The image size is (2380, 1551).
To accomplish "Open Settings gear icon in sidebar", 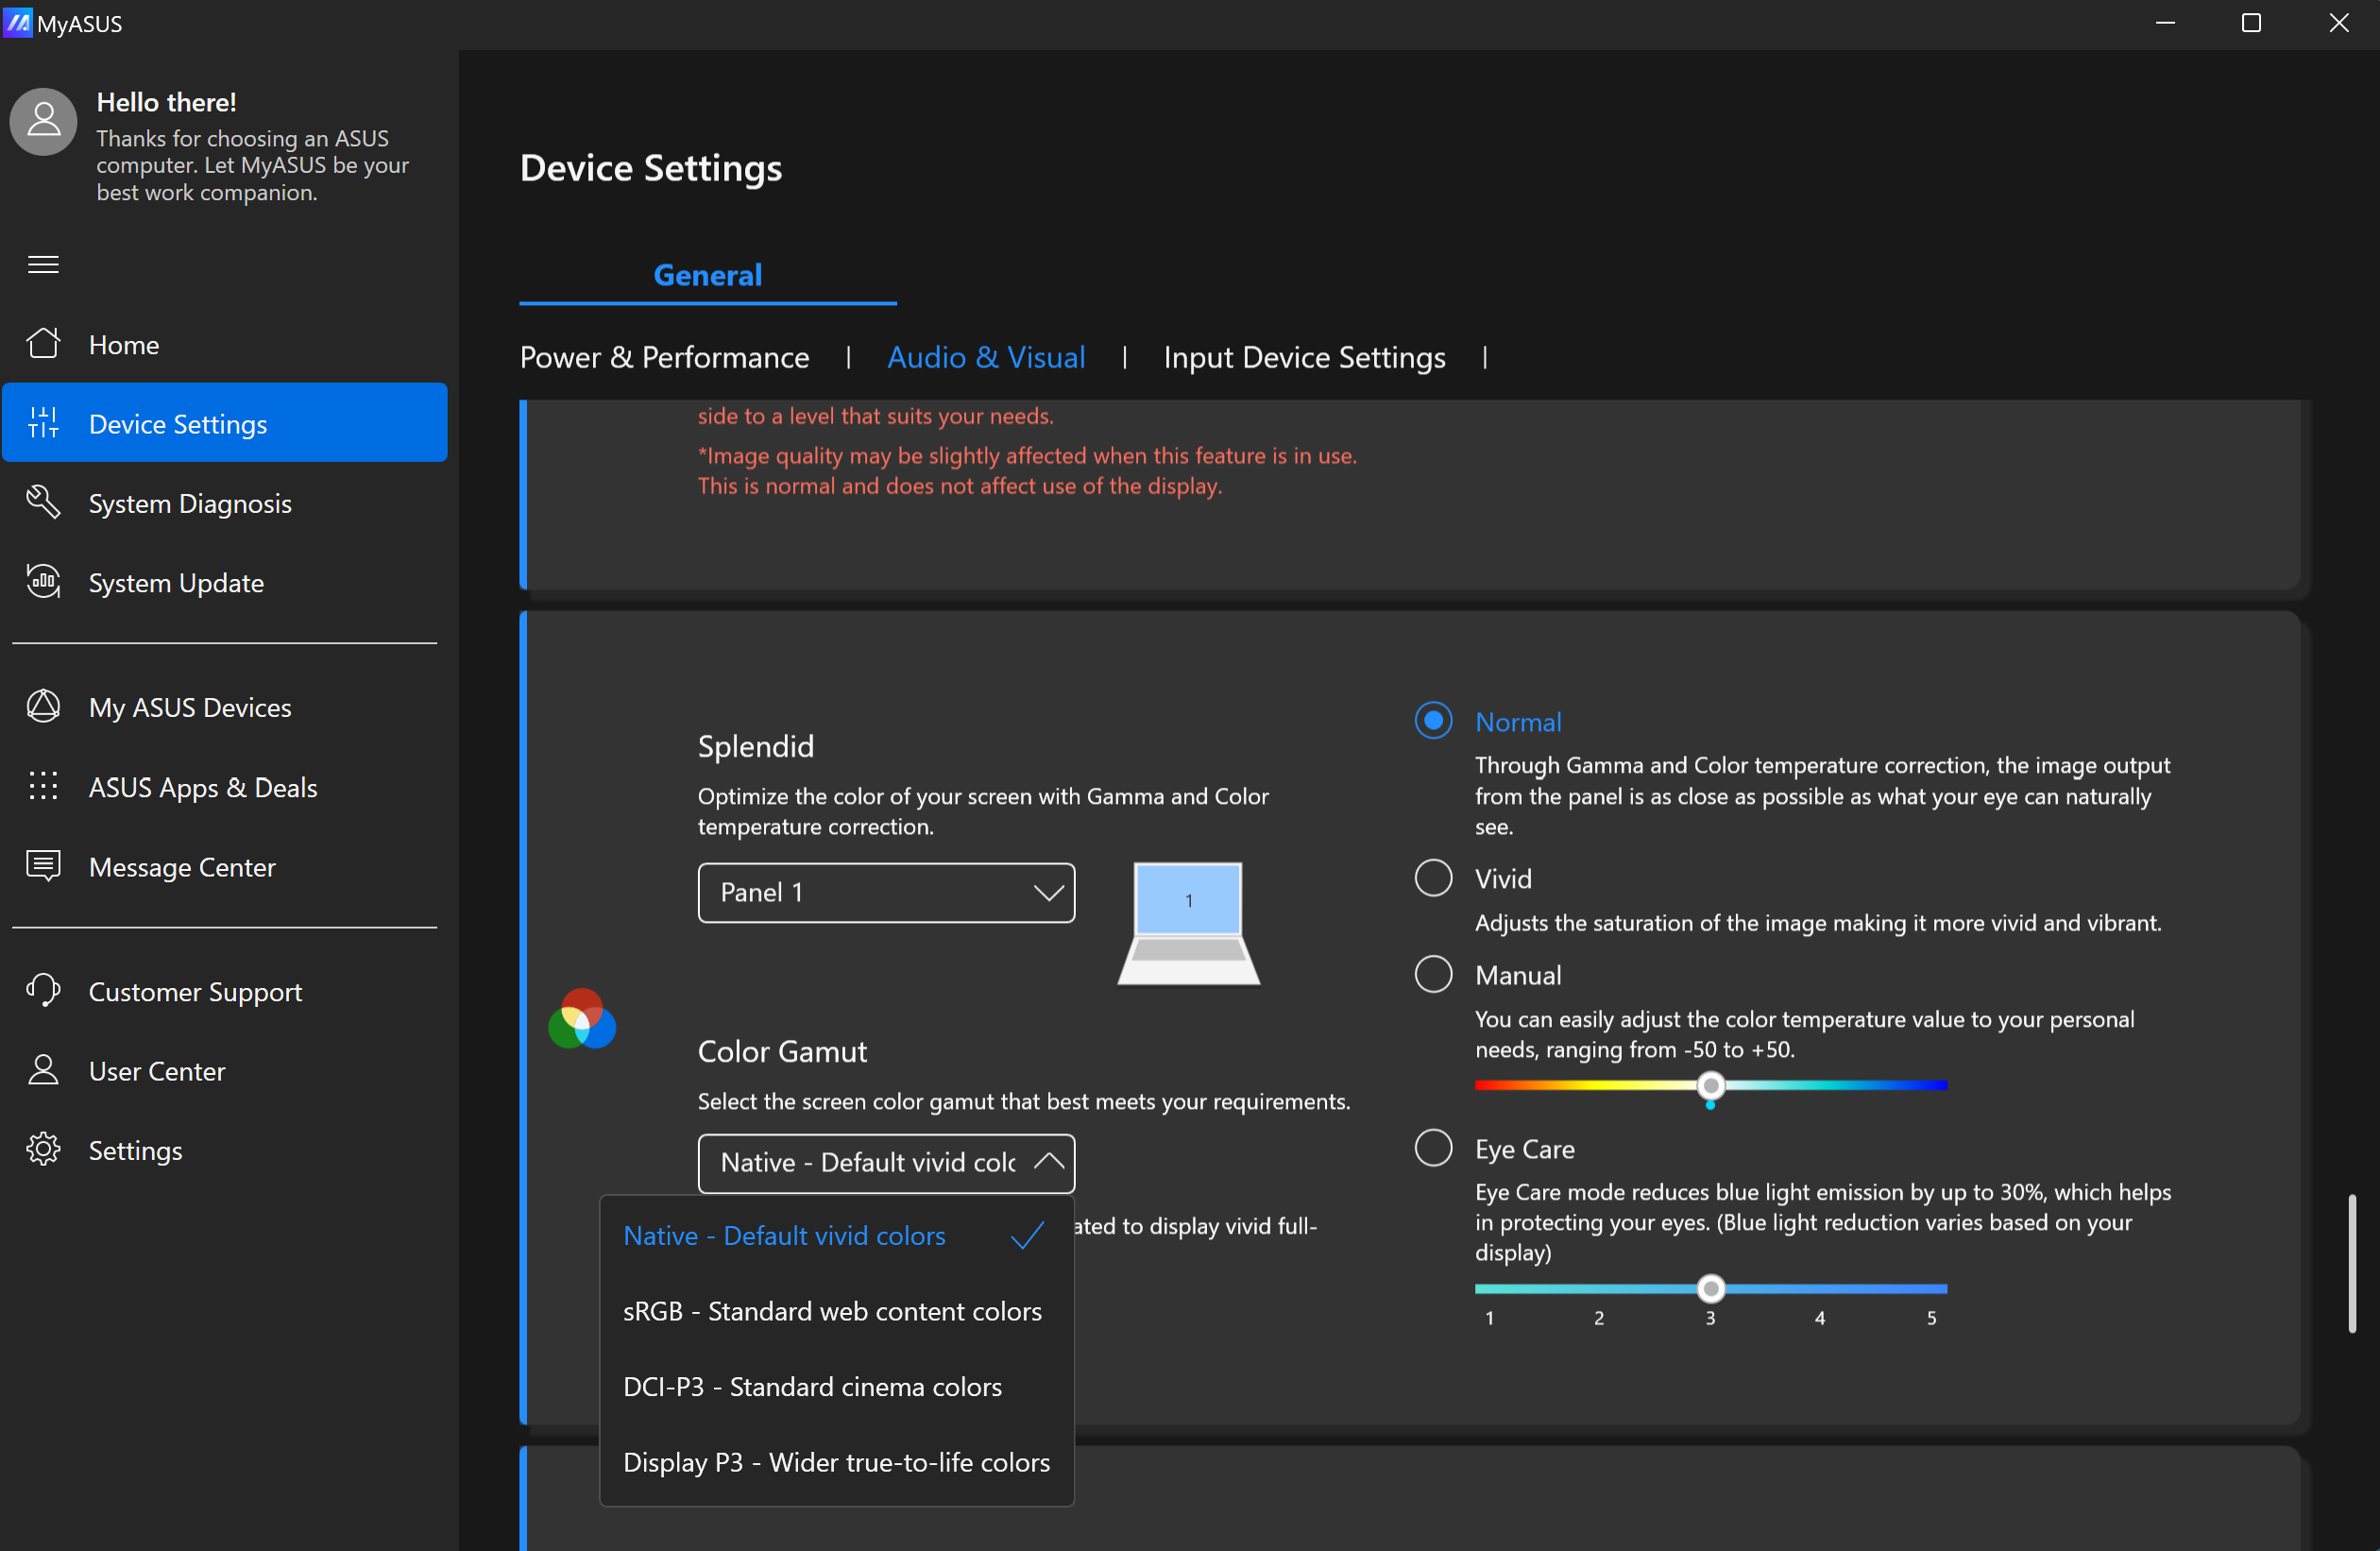I will [43, 1150].
